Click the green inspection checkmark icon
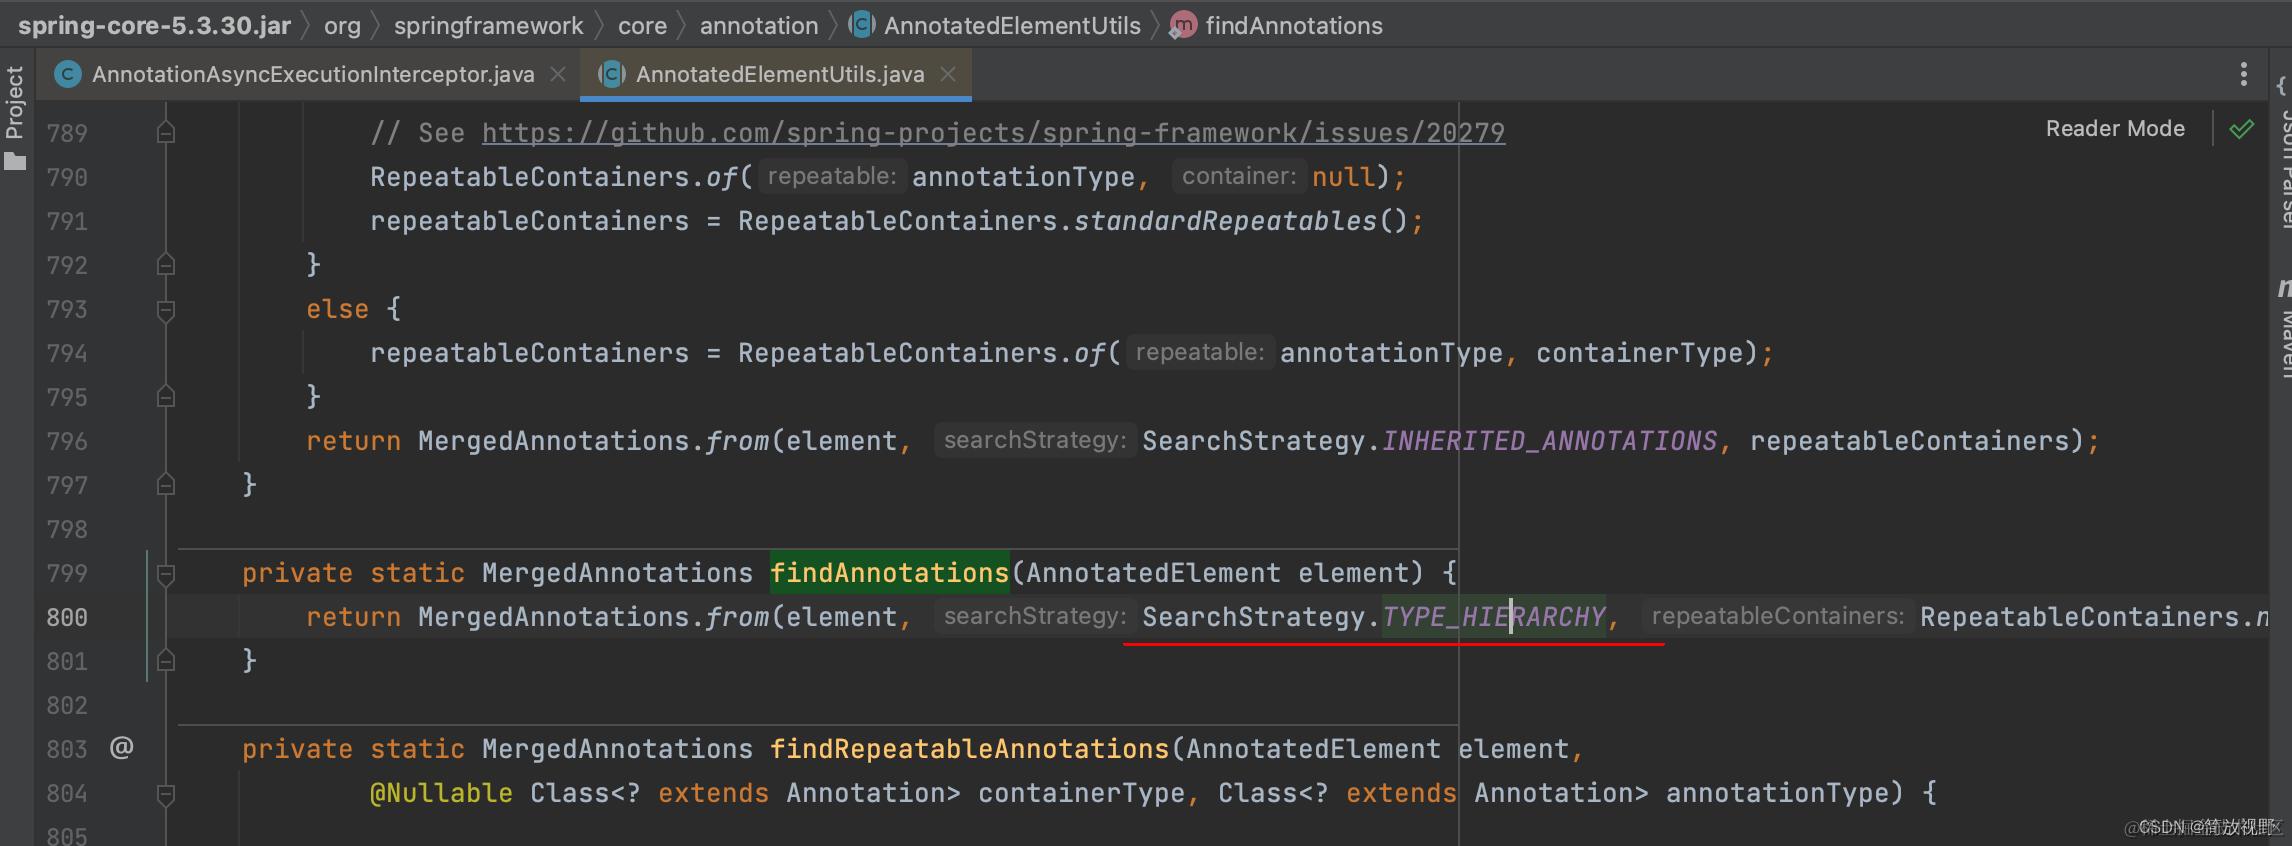This screenshot has width=2292, height=846. tap(2242, 128)
